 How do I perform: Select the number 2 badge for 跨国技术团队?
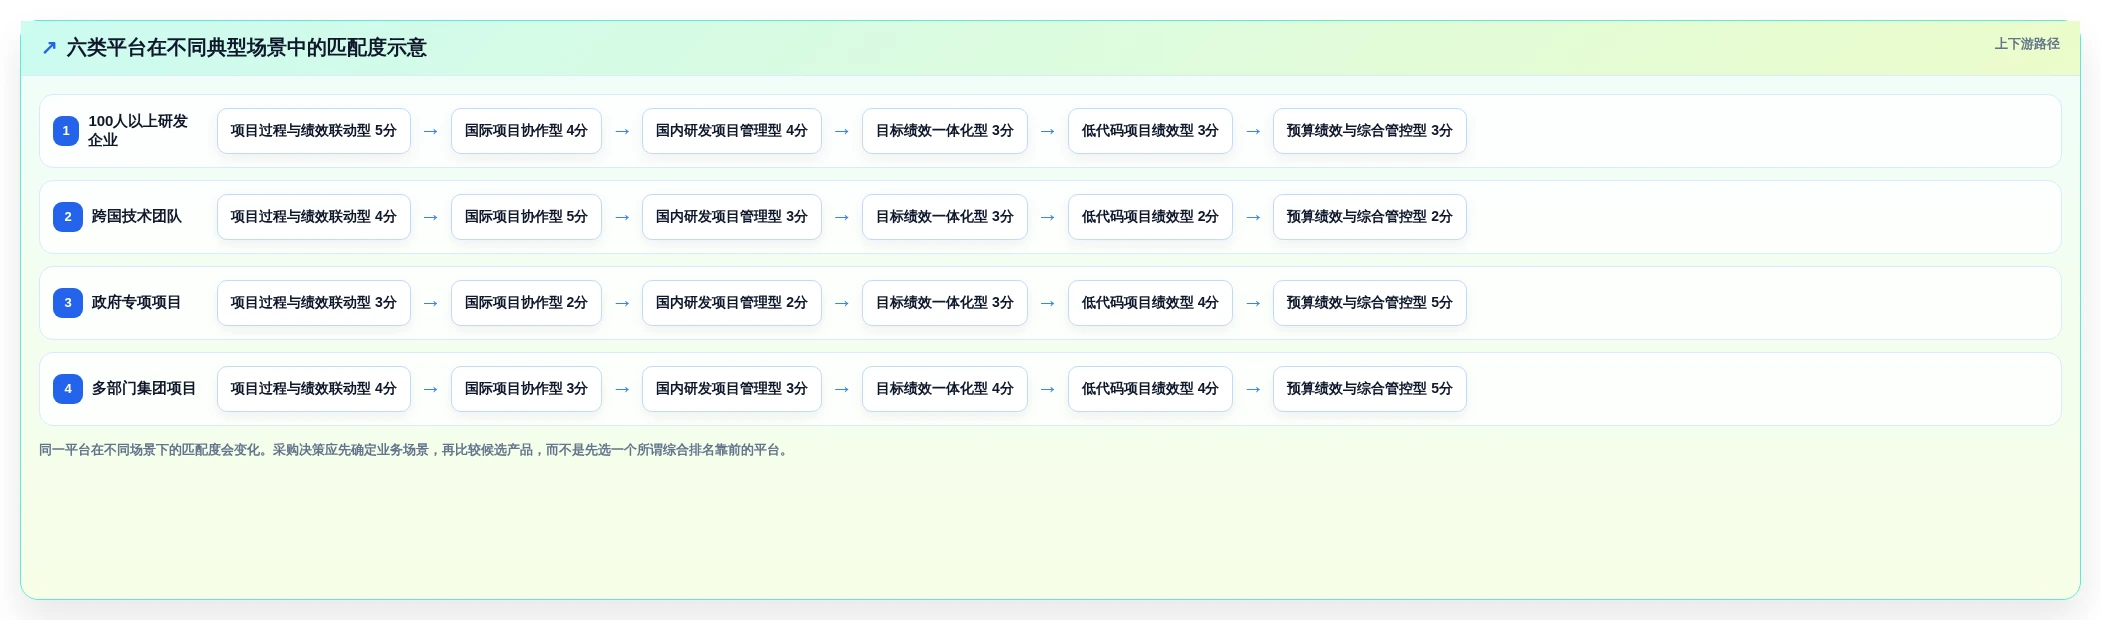click(67, 217)
